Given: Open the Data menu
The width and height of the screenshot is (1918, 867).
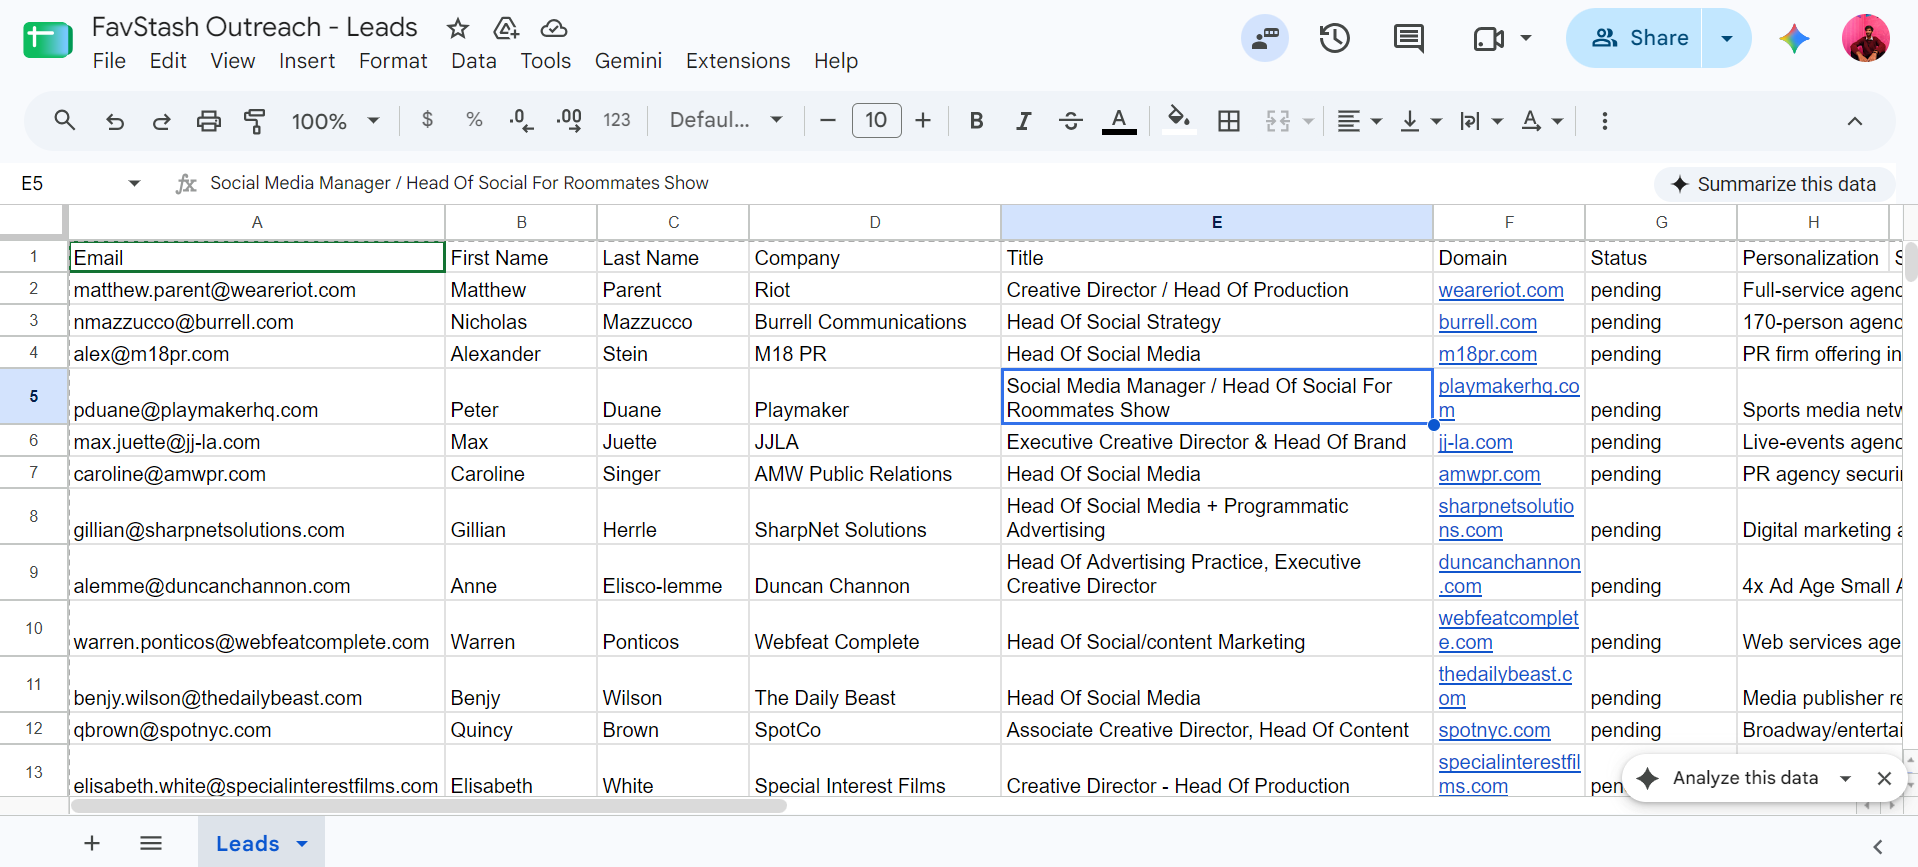Looking at the screenshot, I should coord(474,61).
